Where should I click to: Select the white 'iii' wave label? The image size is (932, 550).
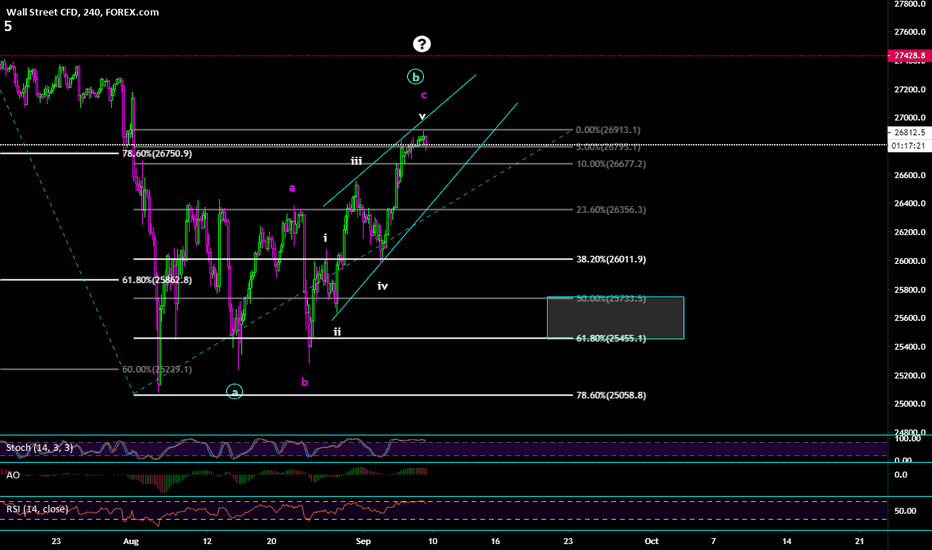(356, 161)
